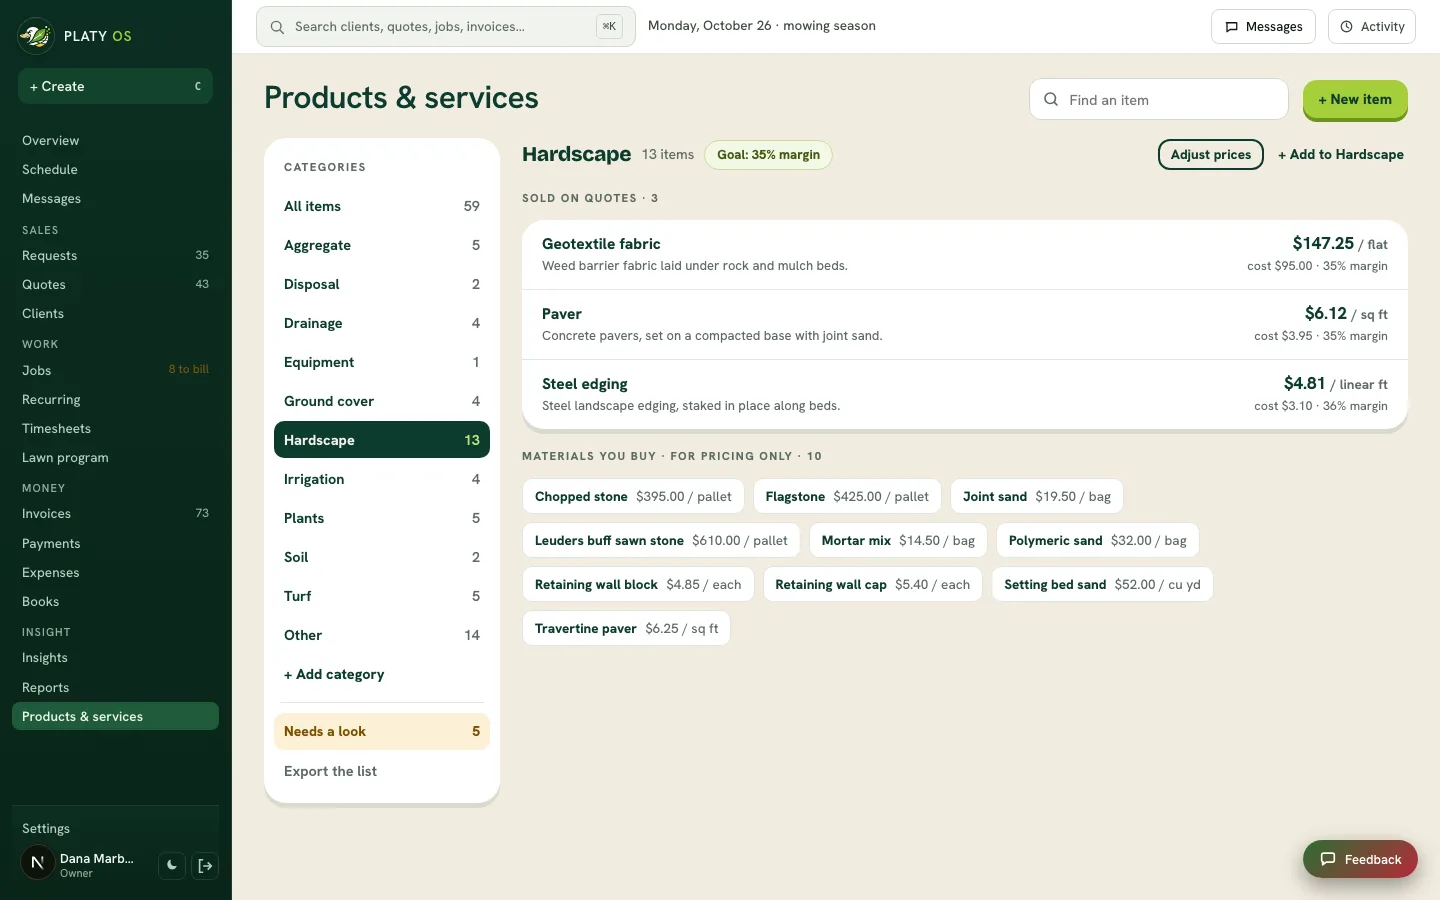Click the Polymeric sand material chip
This screenshot has width=1440, height=900.
click(1097, 541)
